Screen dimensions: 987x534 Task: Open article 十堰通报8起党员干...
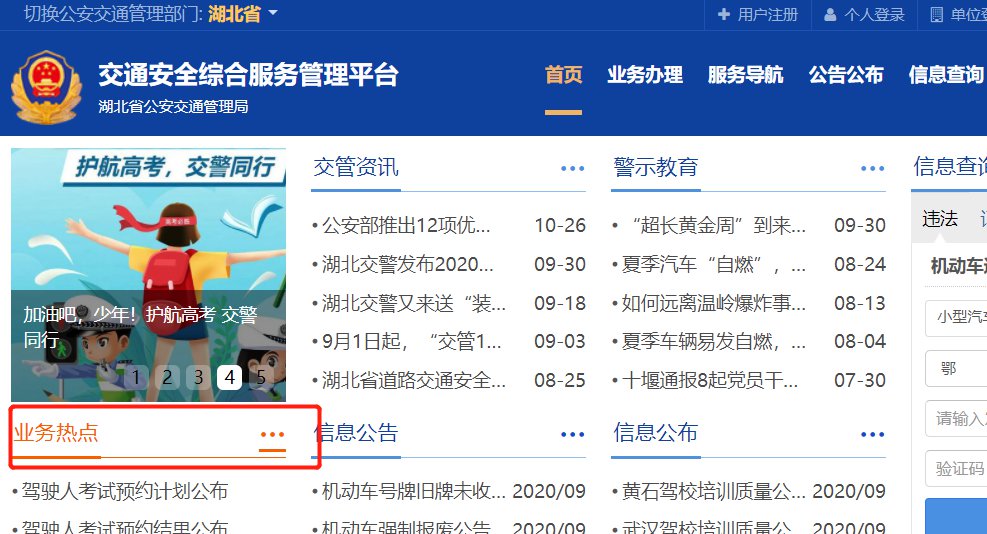click(x=709, y=380)
